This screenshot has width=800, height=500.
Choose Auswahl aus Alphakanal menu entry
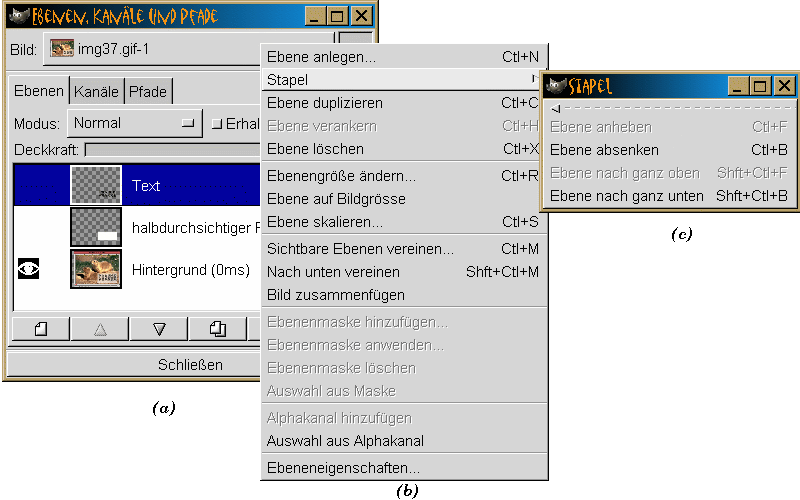[x=404, y=440]
